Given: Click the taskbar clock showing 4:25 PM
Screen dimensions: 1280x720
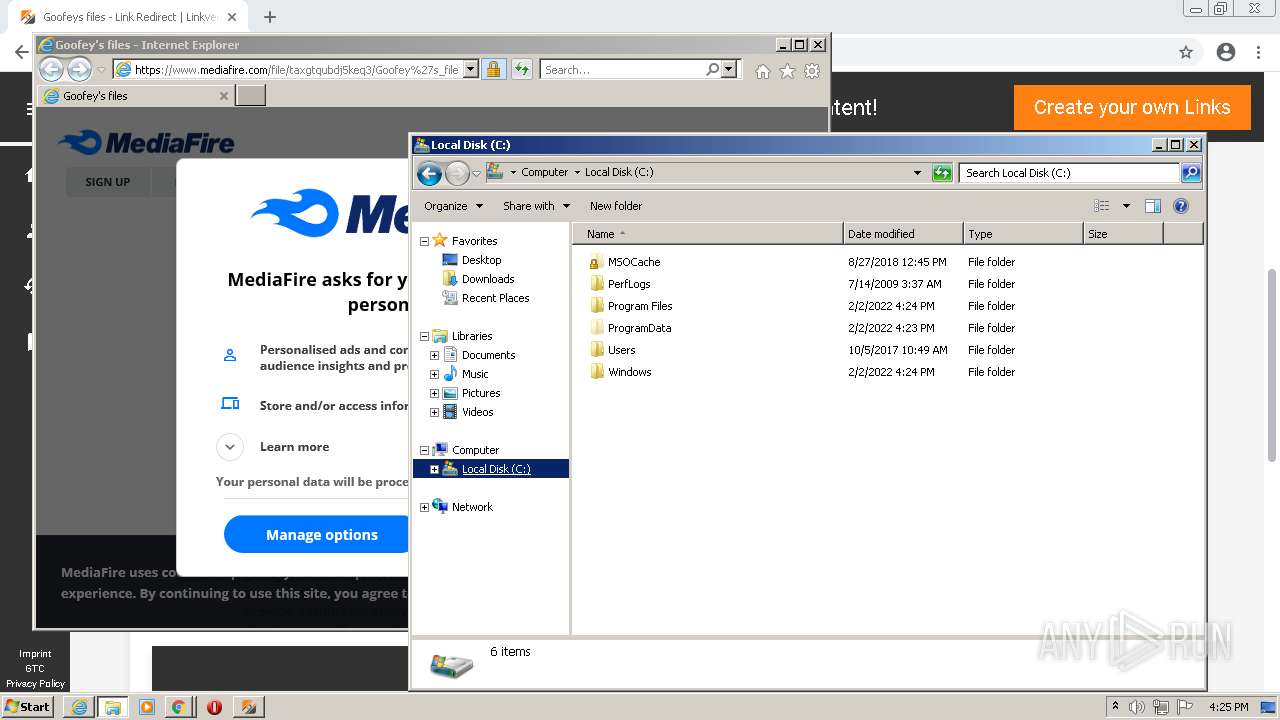Looking at the screenshot, I should point(1228,707).
